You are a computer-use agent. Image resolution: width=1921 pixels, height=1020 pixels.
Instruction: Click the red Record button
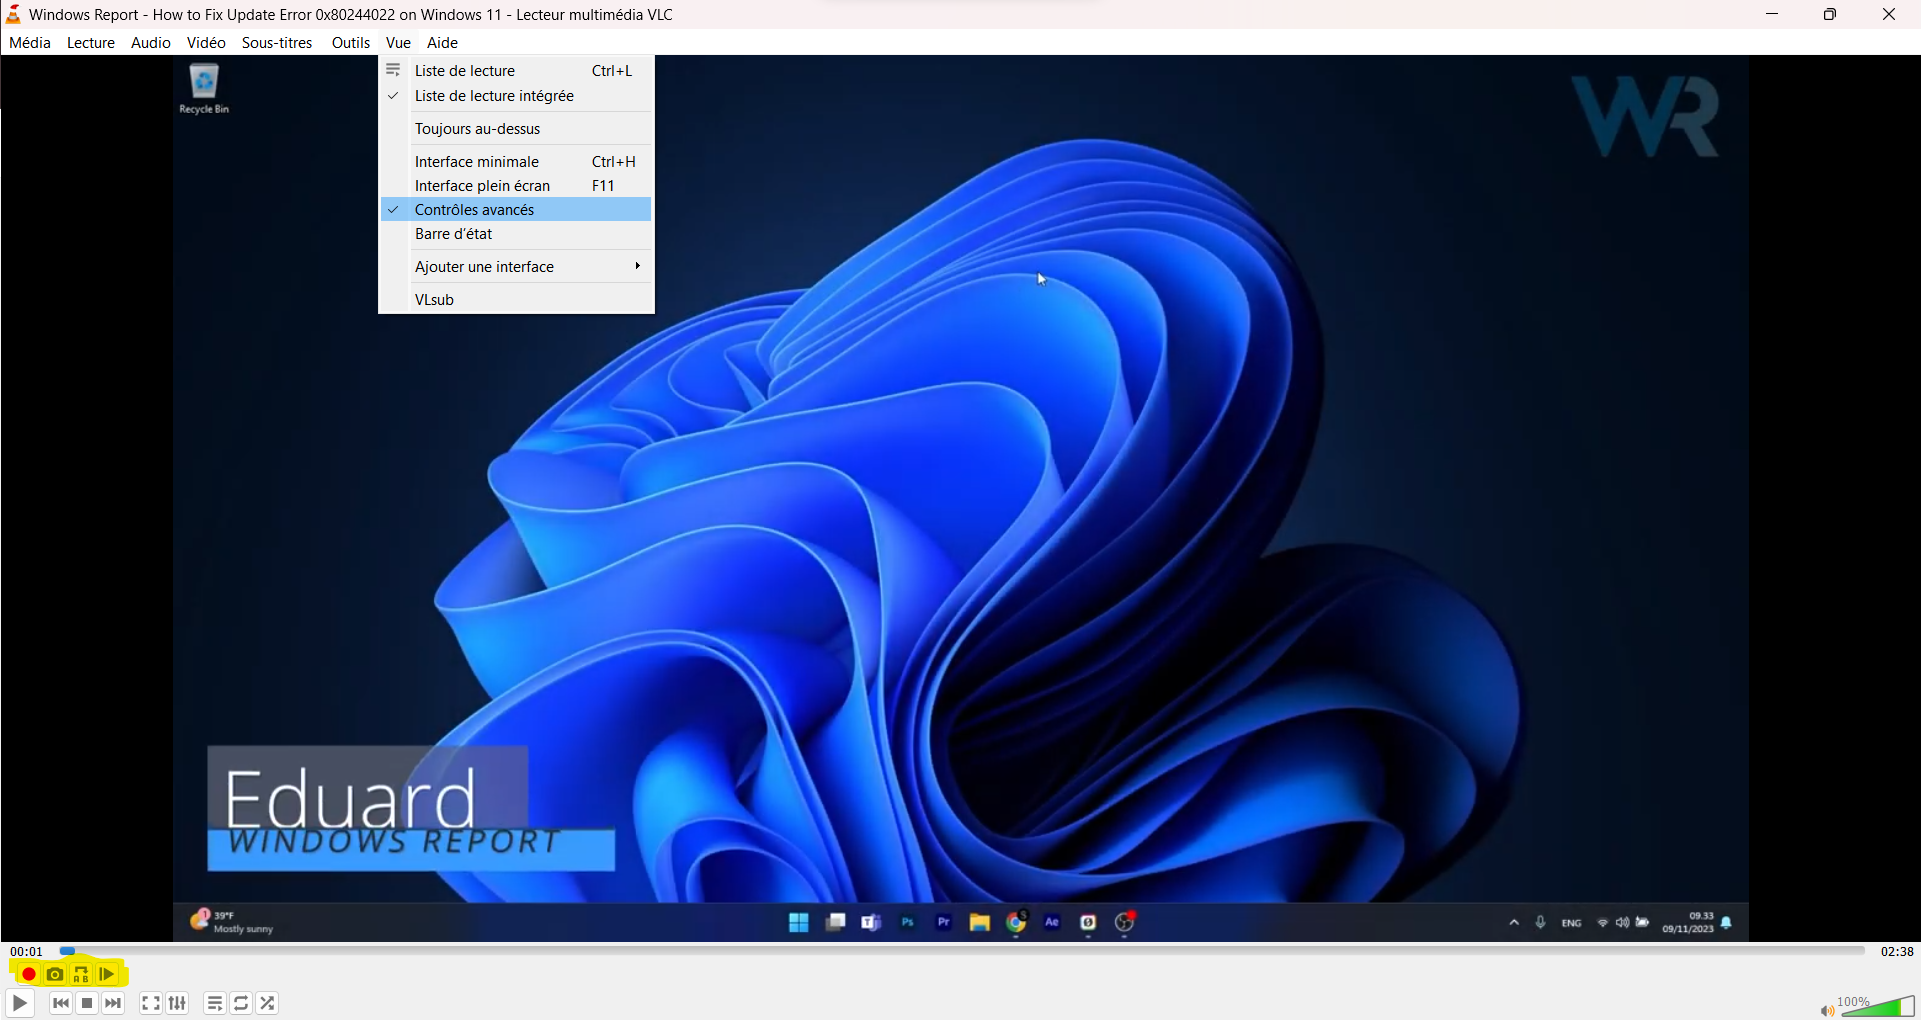tap(28, 974)
